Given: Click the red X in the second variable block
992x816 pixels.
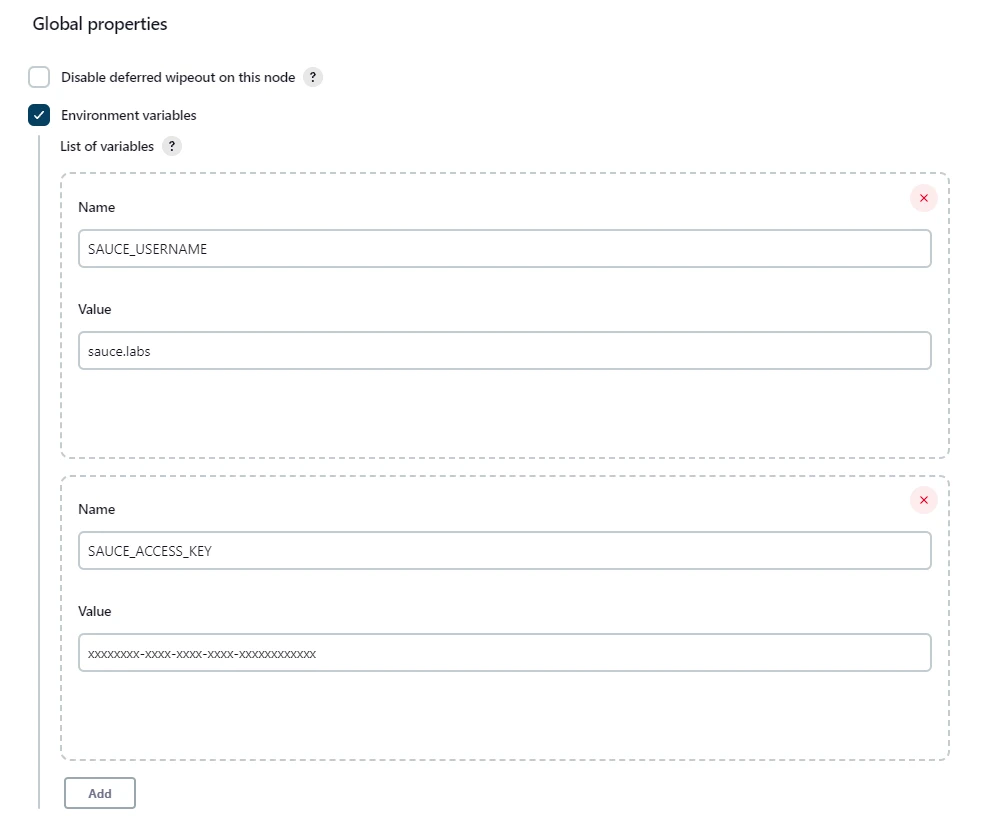Looking at the screenshot, I should tap(923, 500).
